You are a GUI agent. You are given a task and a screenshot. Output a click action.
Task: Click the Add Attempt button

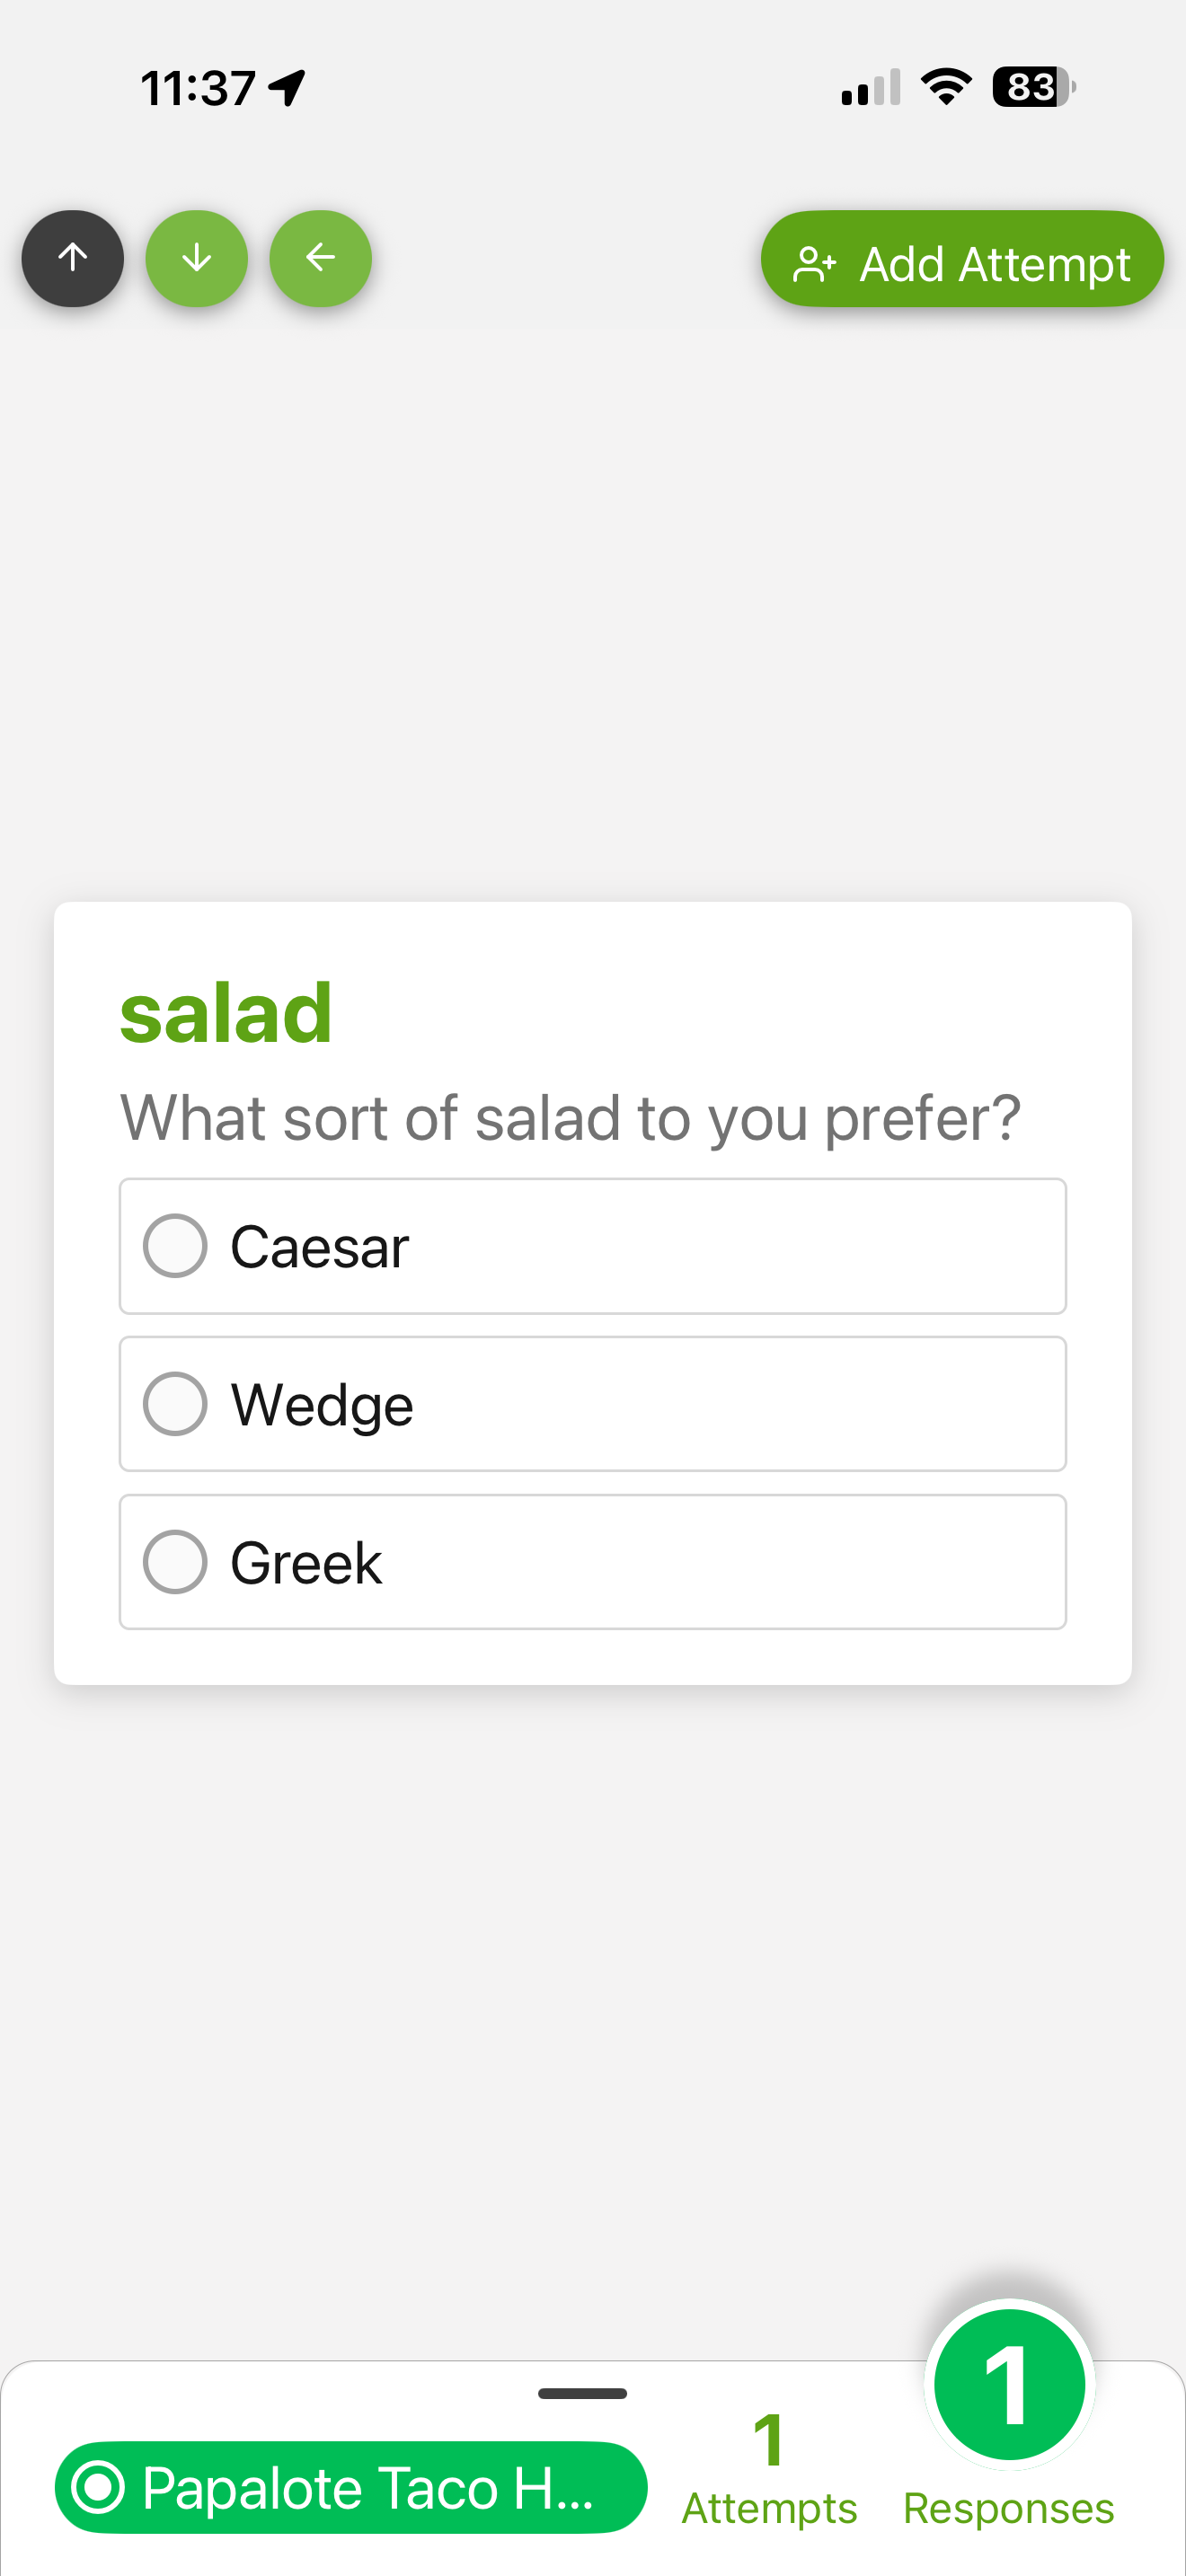coord(962,259)
